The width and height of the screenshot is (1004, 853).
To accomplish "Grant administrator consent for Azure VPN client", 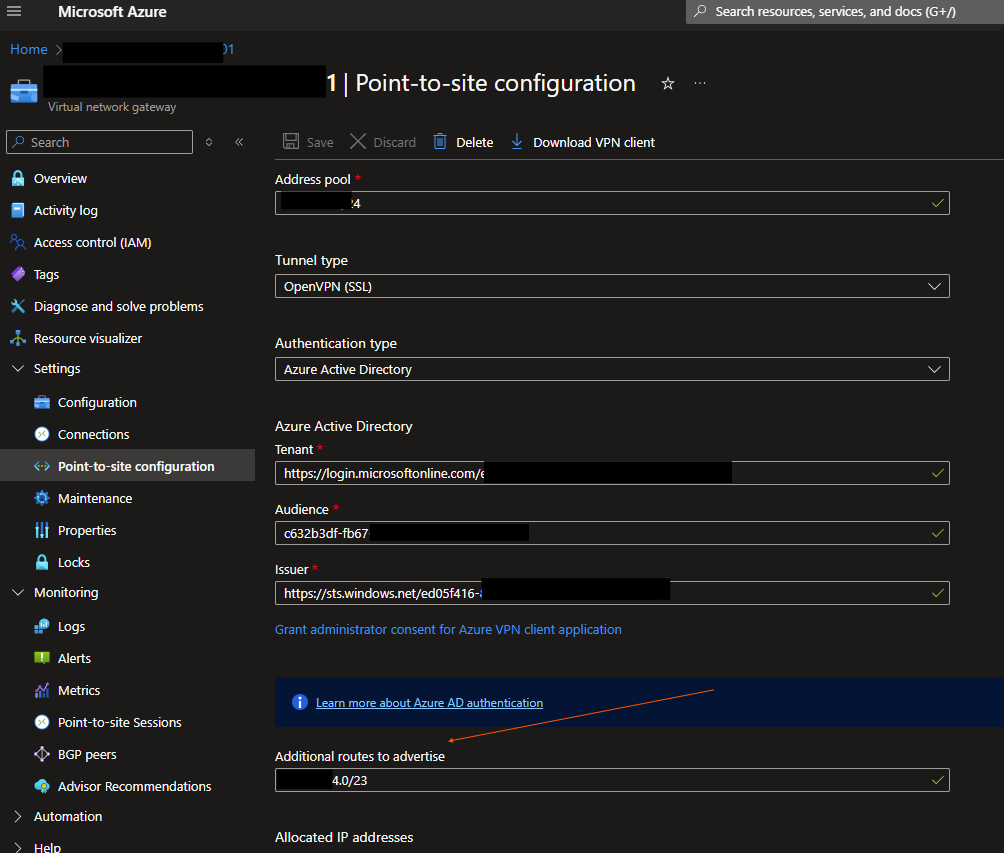I will [x=448, y=630].
